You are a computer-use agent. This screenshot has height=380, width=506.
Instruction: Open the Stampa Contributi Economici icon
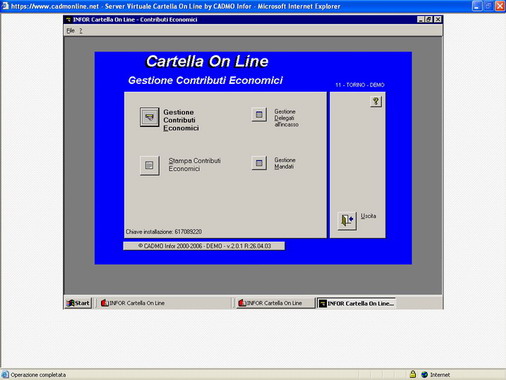pos(149,165)
